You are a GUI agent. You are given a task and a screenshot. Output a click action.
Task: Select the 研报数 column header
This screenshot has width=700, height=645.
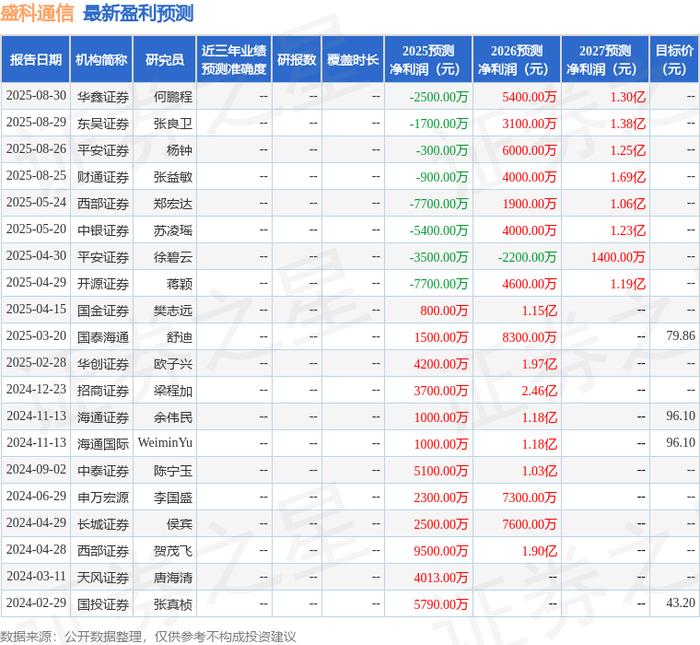(x=296, y=59)
